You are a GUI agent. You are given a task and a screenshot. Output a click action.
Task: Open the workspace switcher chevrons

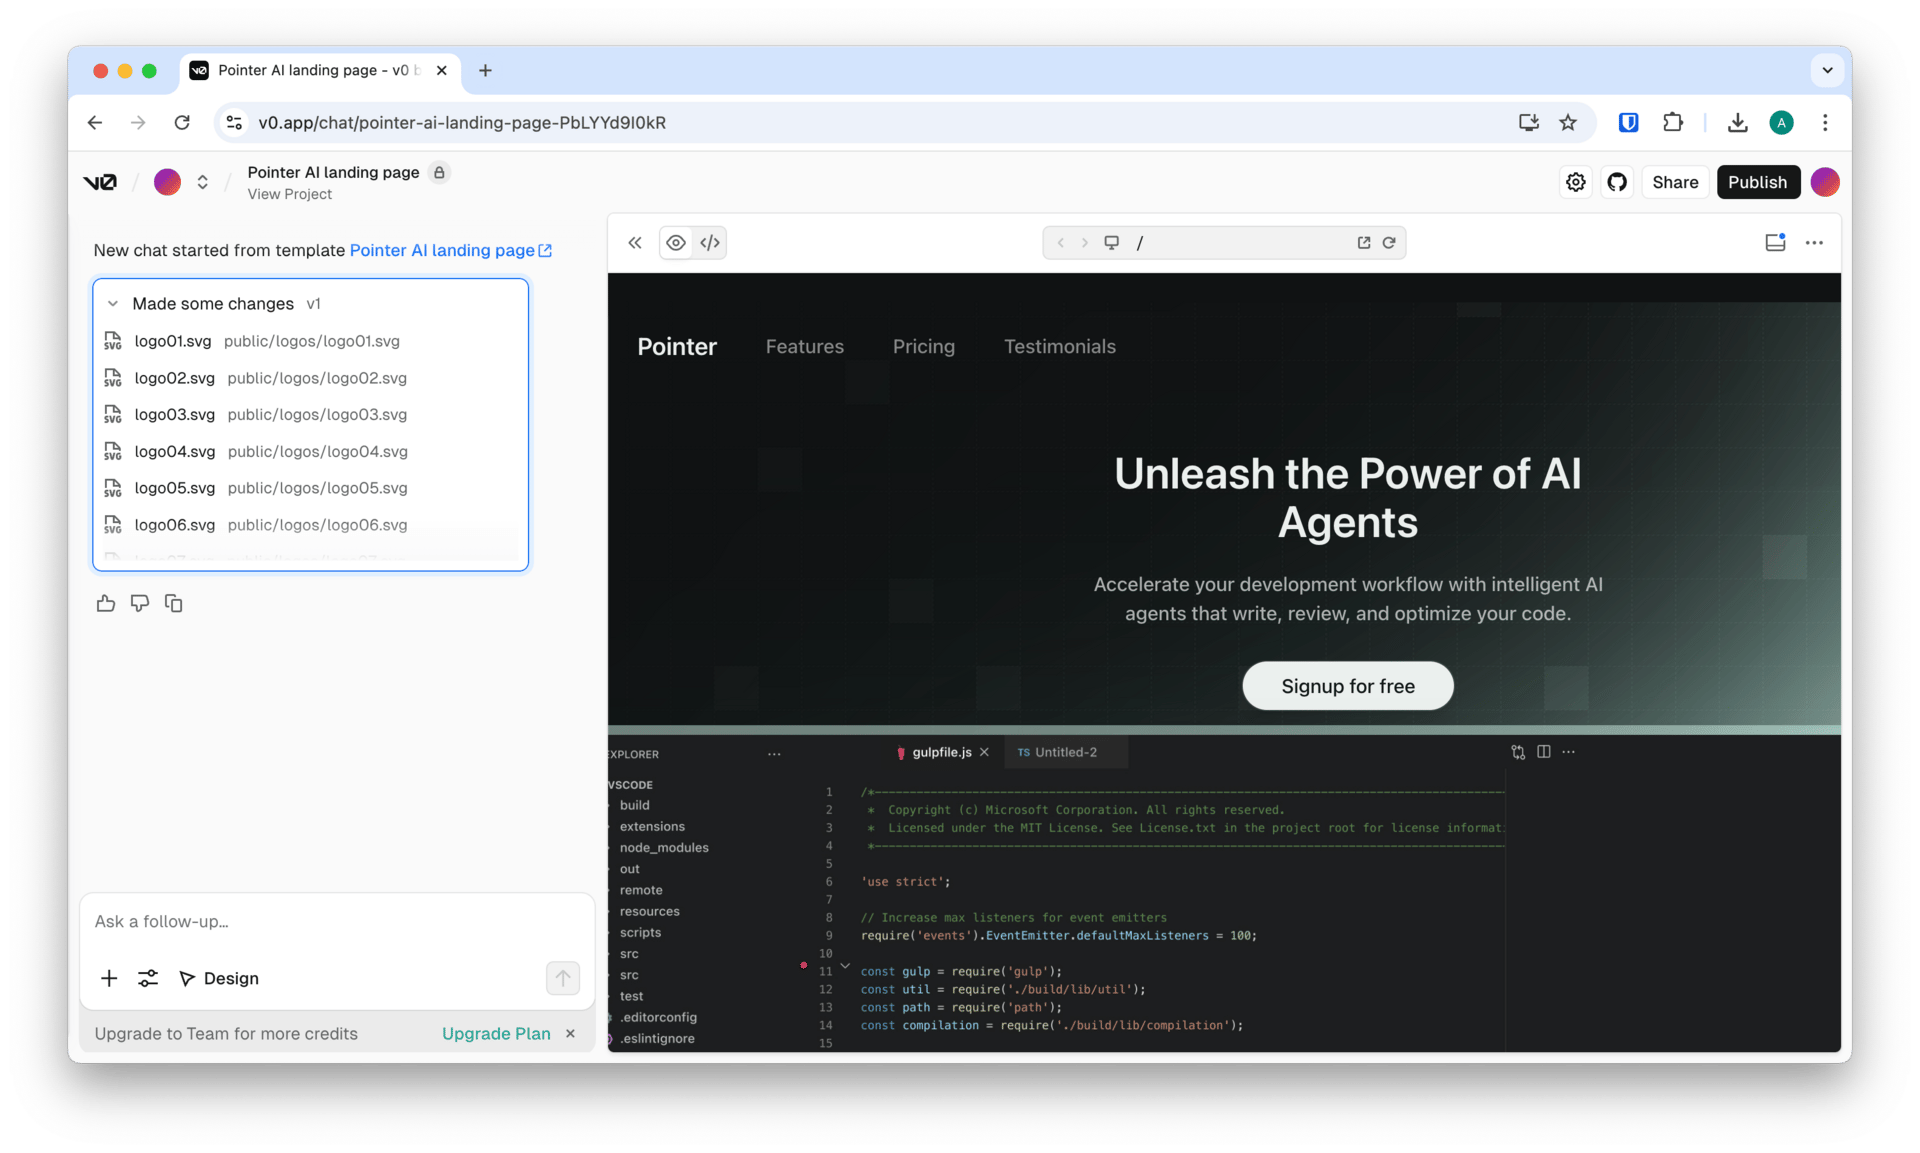203,182
